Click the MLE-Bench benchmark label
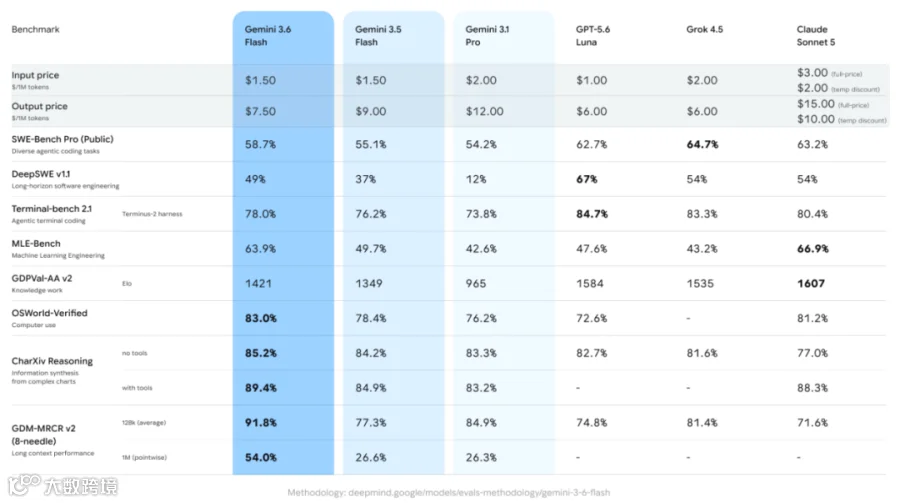This screenshot has height=503, width=900. pyautogui.click(x=36, y=243)
